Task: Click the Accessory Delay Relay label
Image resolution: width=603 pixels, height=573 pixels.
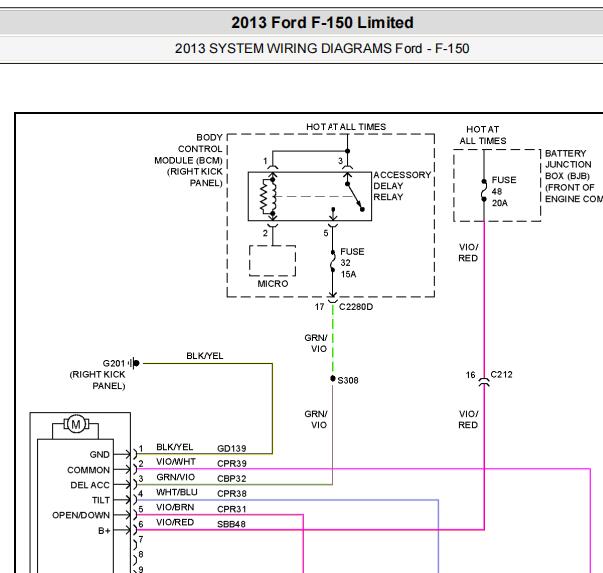Action: [401, 186]
